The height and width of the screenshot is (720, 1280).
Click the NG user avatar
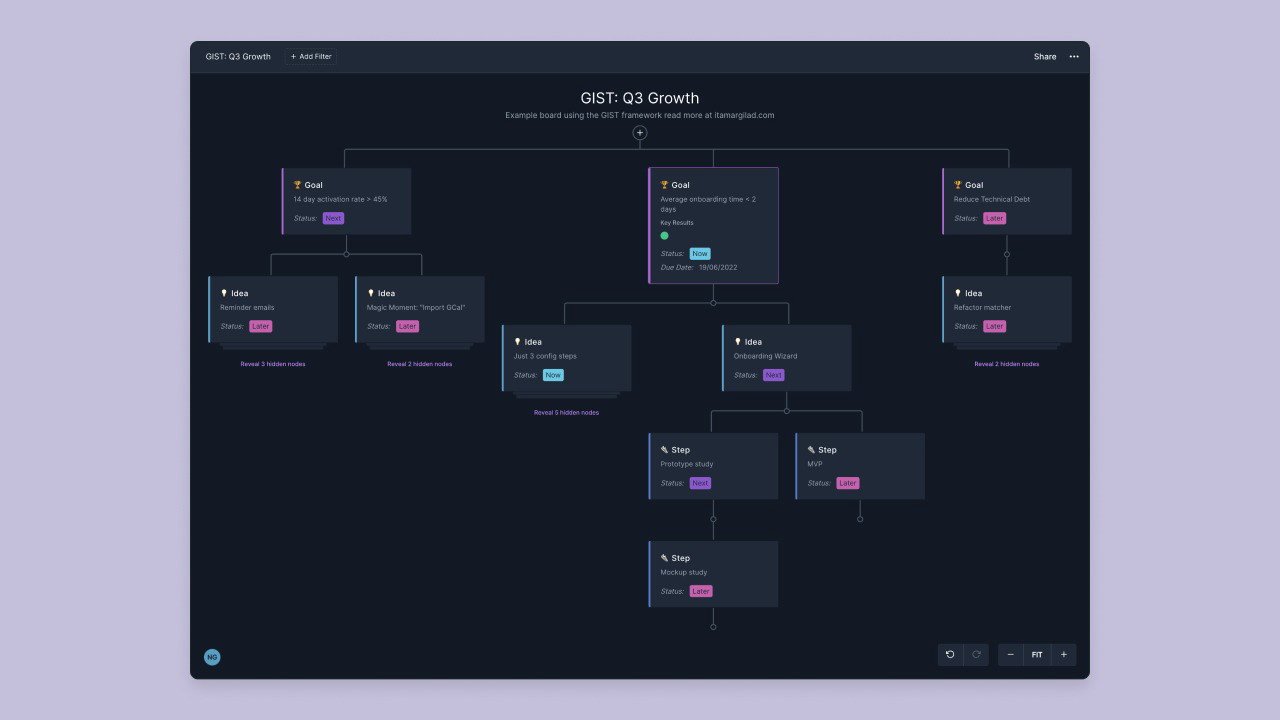pyautogui.click(x=212, y=657)
